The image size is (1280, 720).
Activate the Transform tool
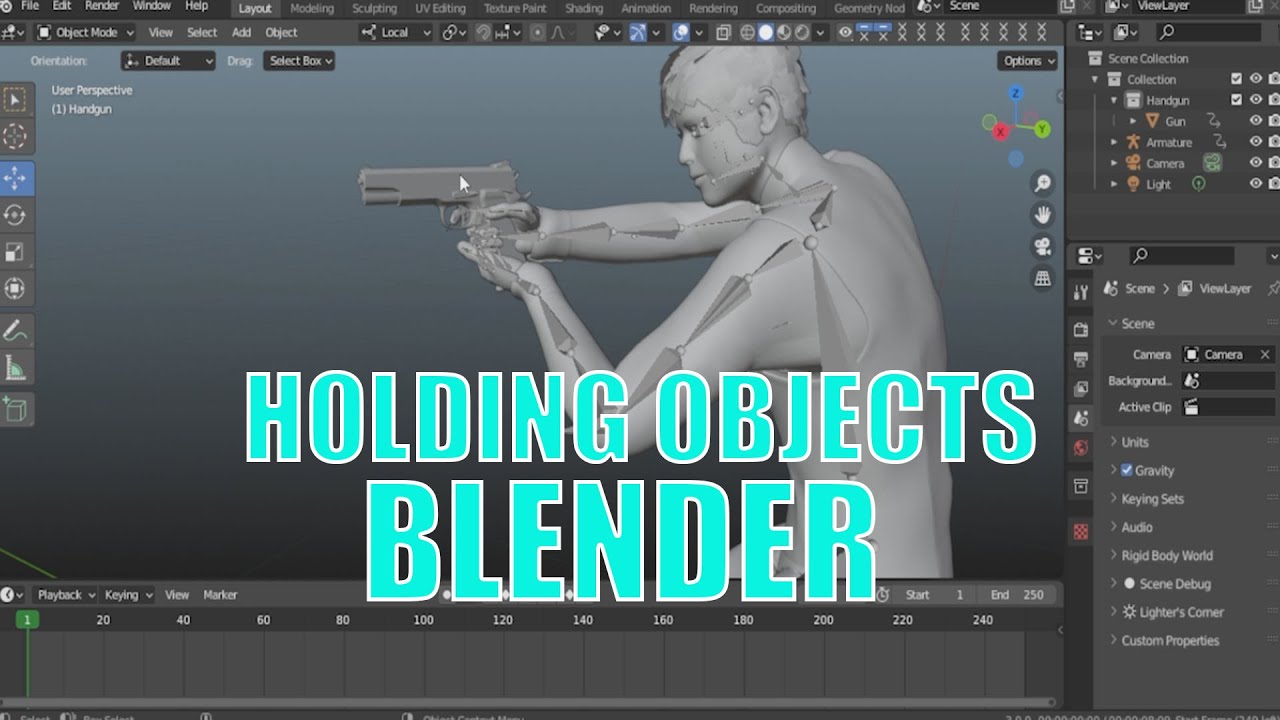15,289
